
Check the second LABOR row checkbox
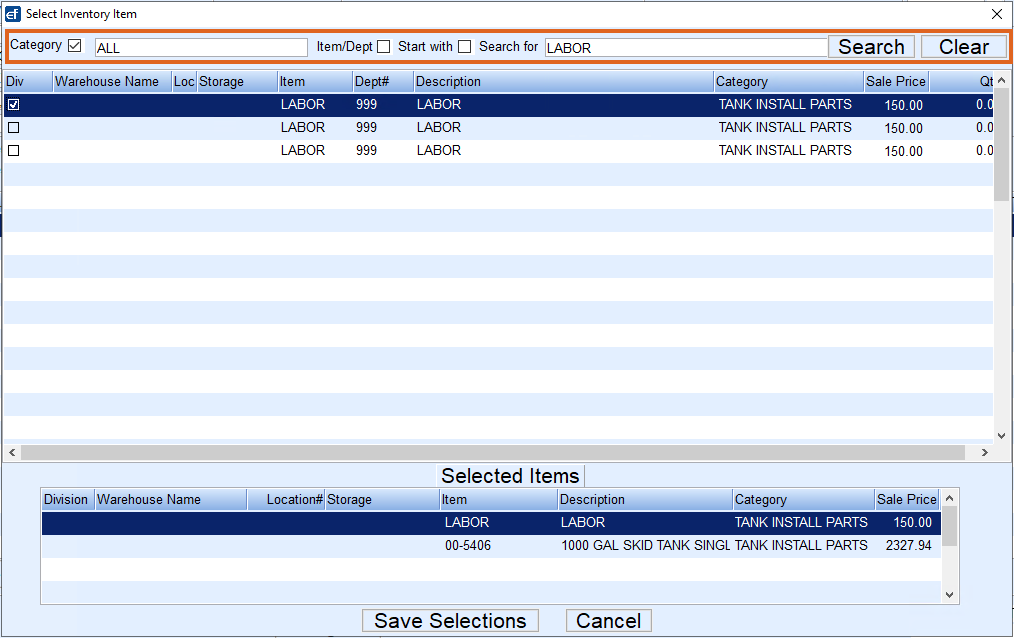point(14,127)
